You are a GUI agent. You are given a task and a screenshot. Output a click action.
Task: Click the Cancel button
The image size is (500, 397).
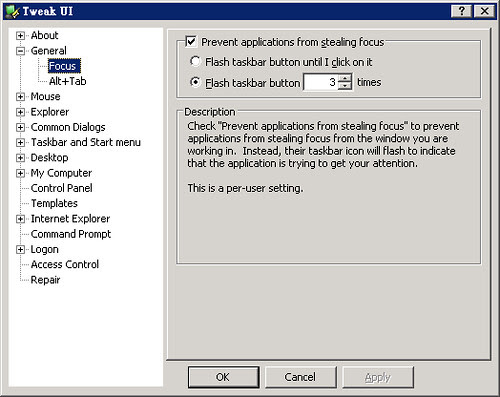tap(300, 377)
